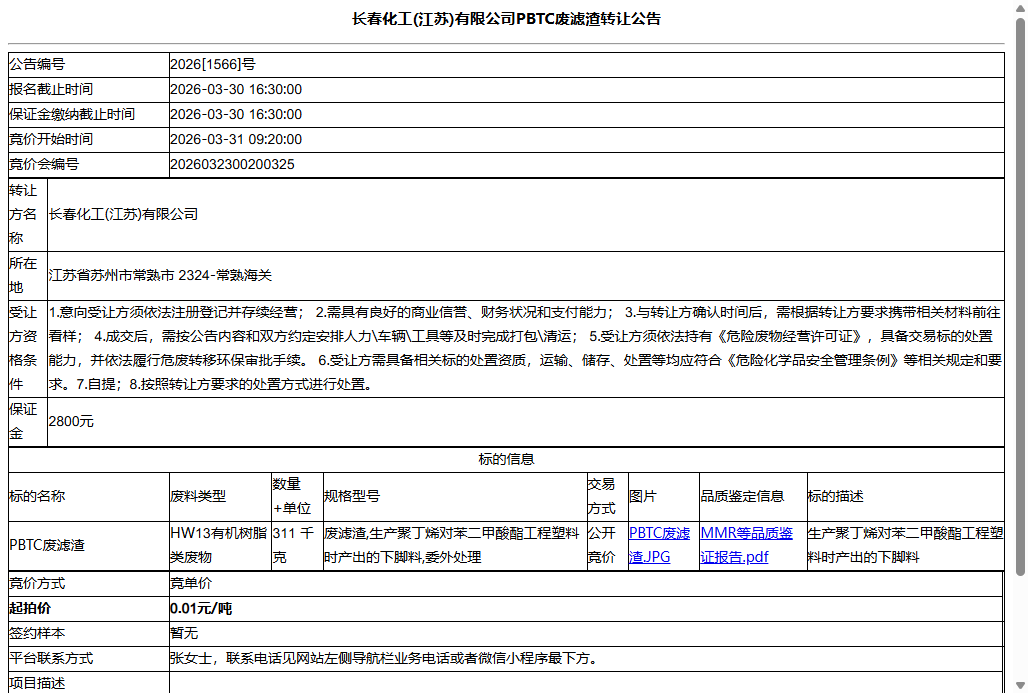This screenshot has height=693, width=1028.
Task: Open the PBTC废滤渣.JPG image link
Action: [x=659, y=544]
